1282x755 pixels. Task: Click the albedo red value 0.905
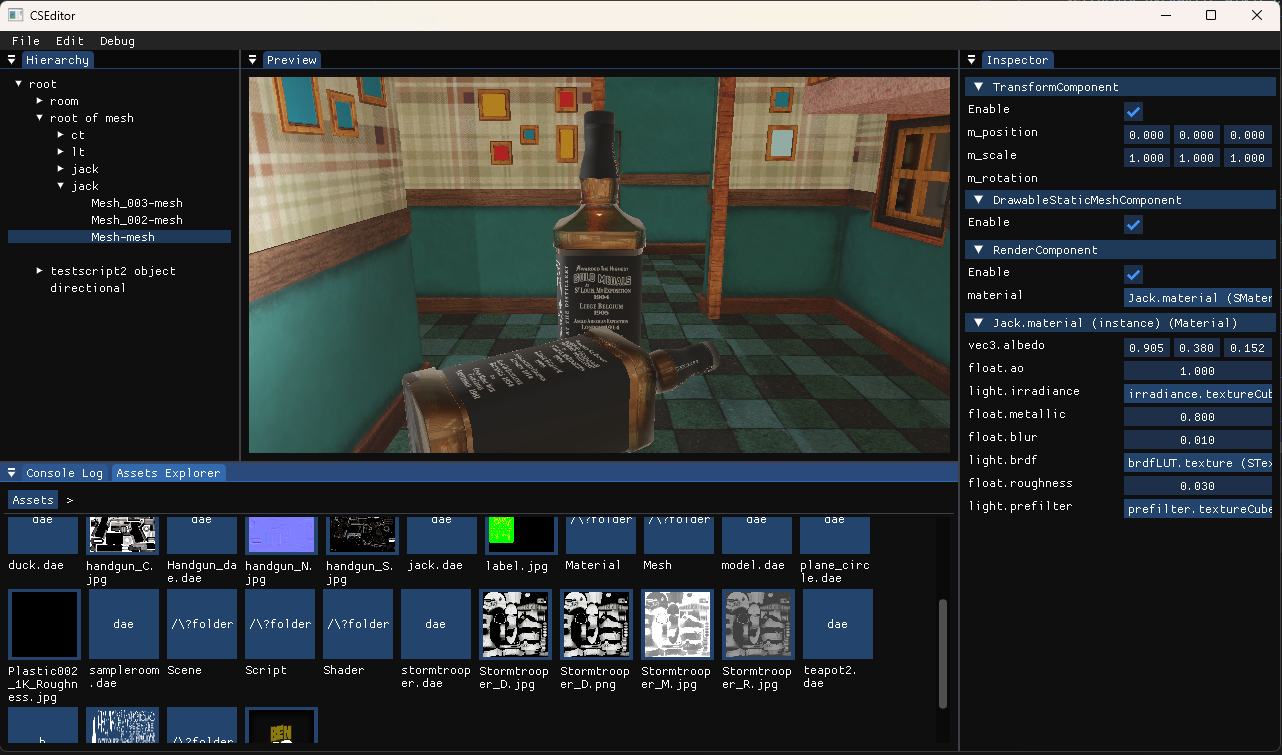[1147, 348]
